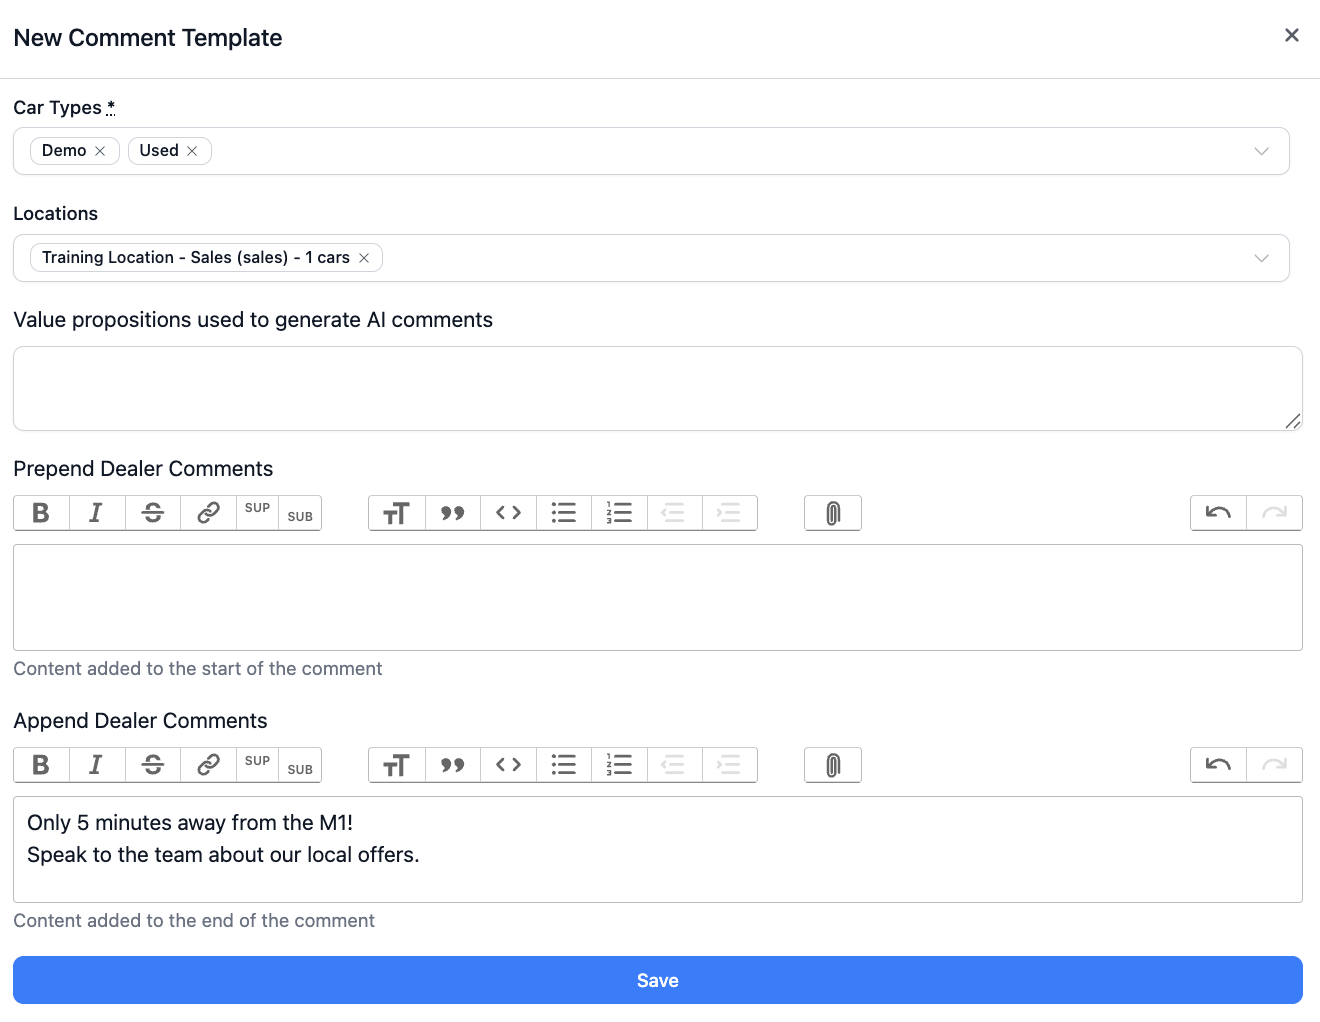This screenshot has height=1022, width=1320.
Task: Focus the Value propositions text area
Action: (x=657, y=388)
